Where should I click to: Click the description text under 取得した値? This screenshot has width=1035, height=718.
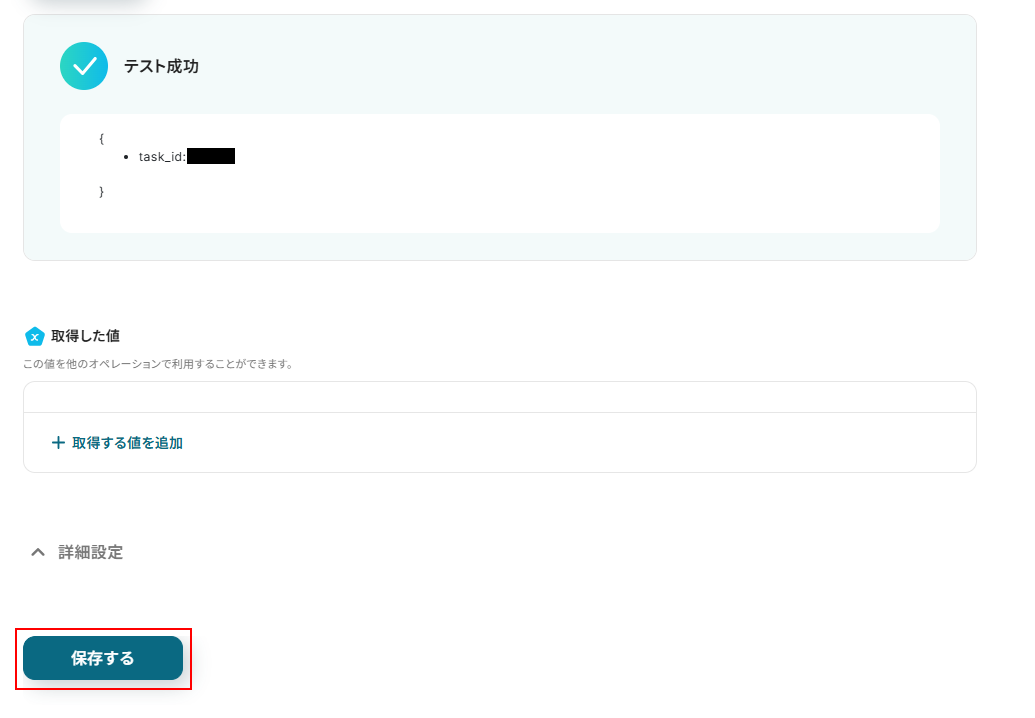click(x=158, y=364)
